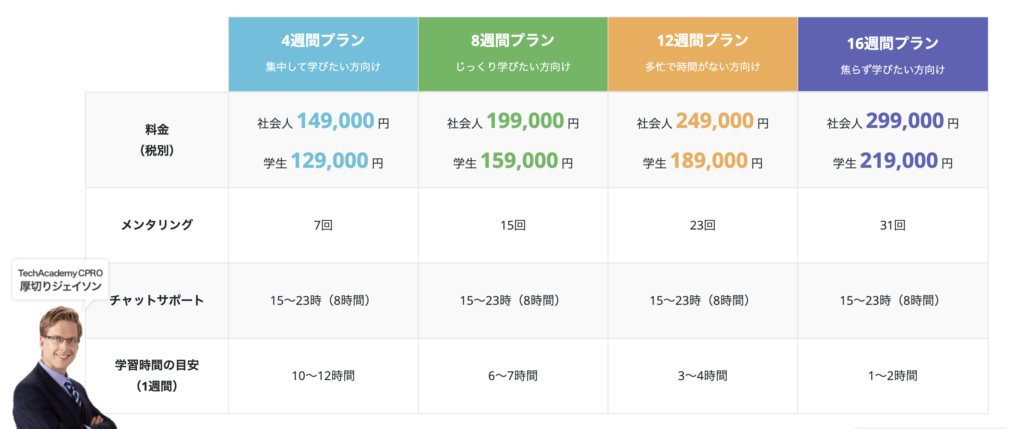The width and height of the screenshot is (1024, 429).
Task: Click the 4週間プラン header
Action: pos(322,42)
